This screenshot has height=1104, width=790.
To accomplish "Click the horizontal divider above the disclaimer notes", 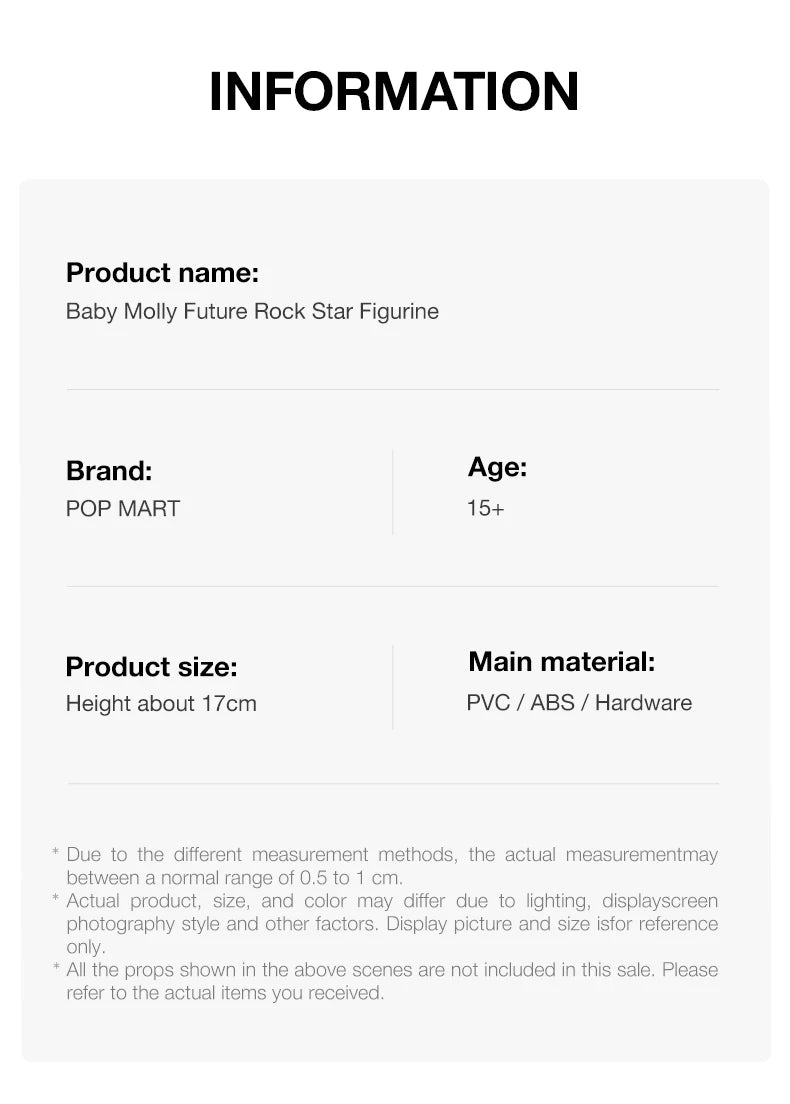I will coord(393,783).
